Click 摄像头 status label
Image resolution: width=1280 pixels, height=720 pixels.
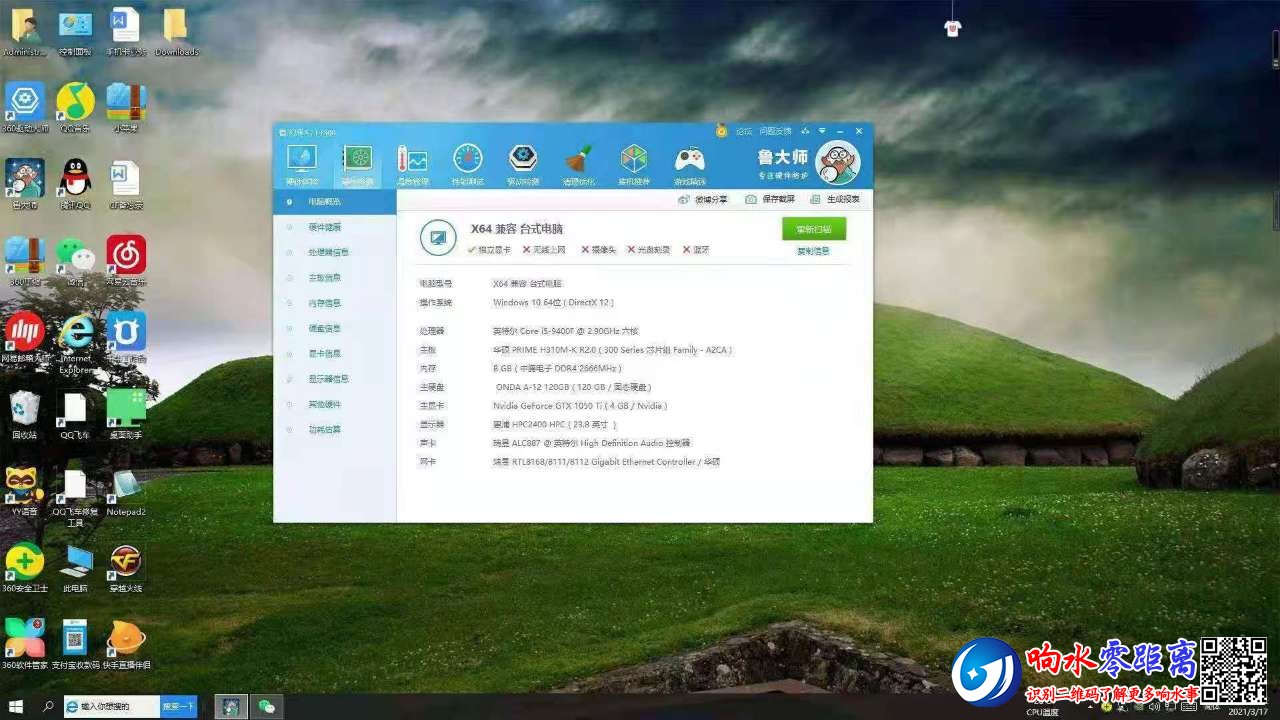(598, 250)
